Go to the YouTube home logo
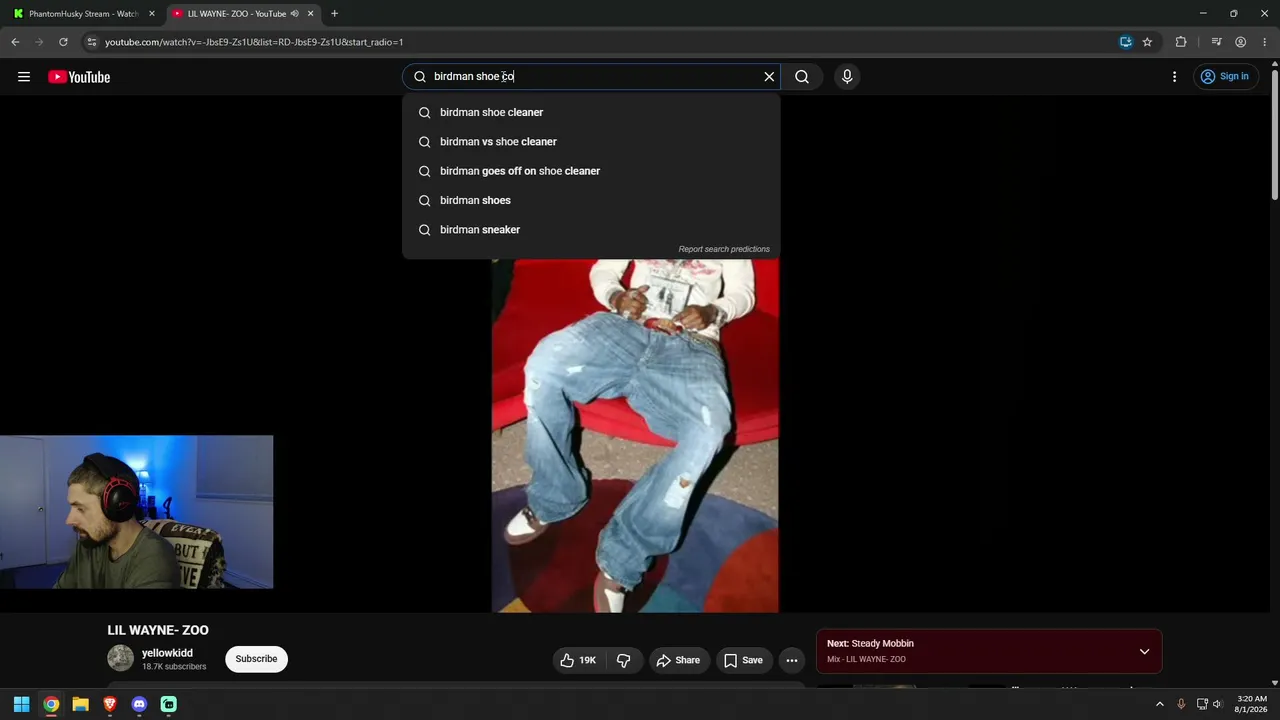 [79, 77]
